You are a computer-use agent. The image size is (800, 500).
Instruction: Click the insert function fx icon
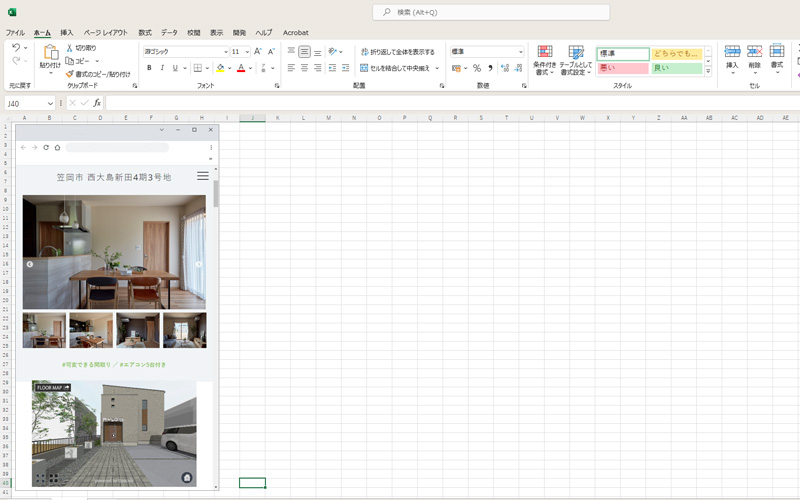(97, 103)
